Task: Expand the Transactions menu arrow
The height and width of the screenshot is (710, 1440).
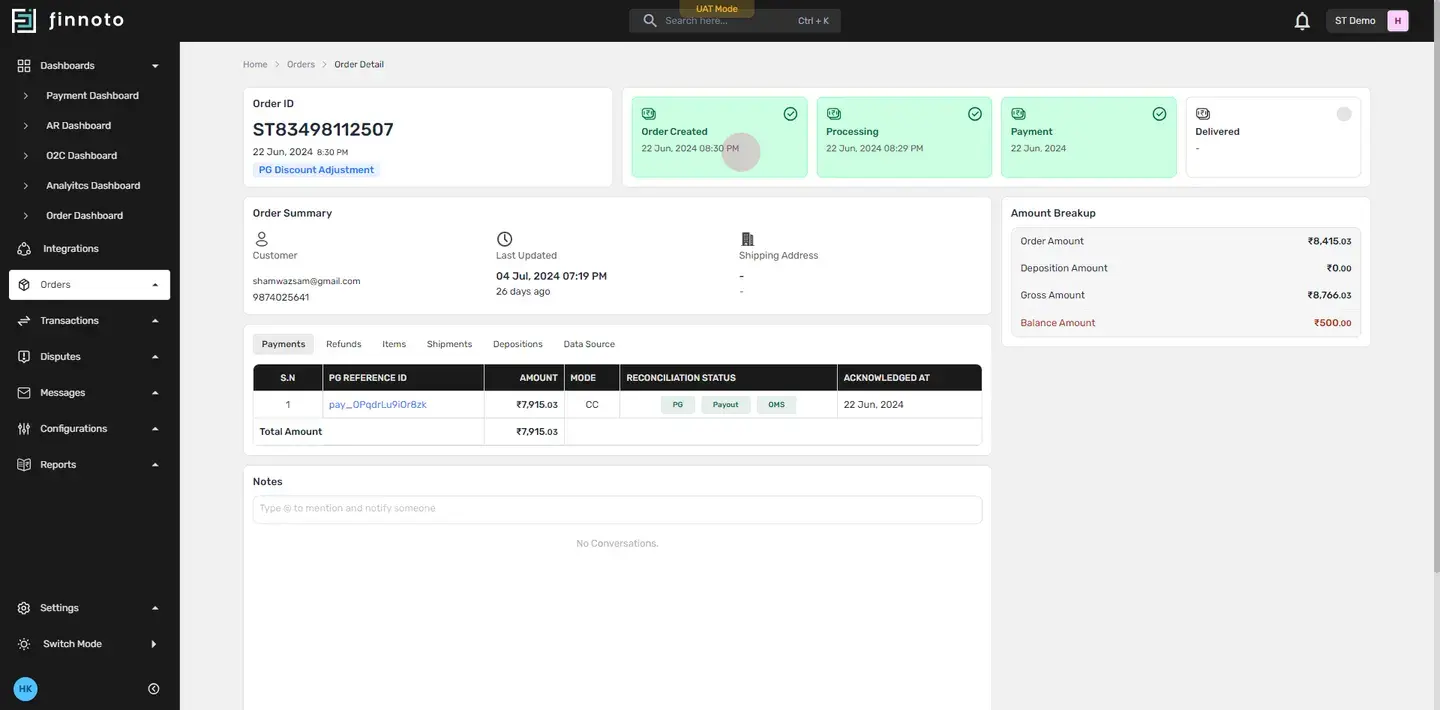Action: pos(155,321)
